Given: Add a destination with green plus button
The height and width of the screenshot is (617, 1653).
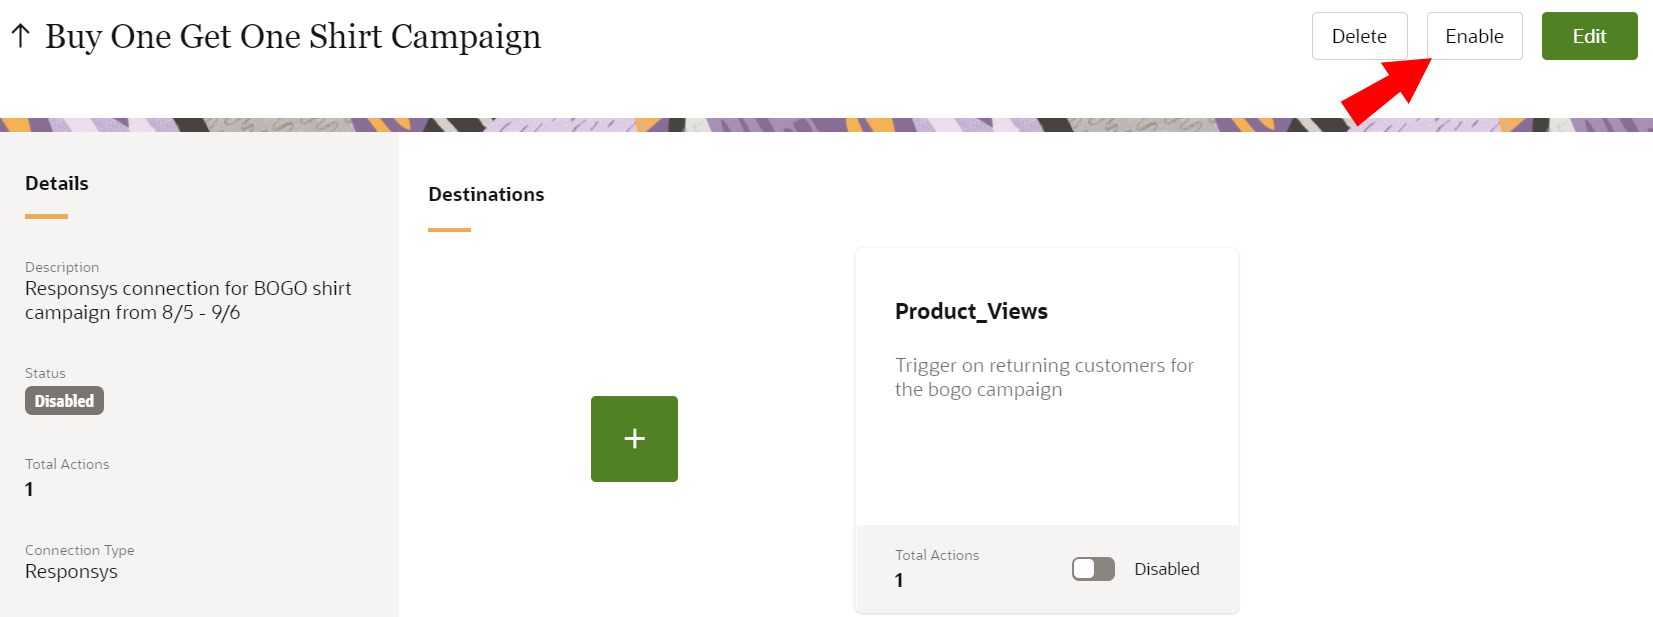Looking at the screenshot, I should (x=634, y=439).
